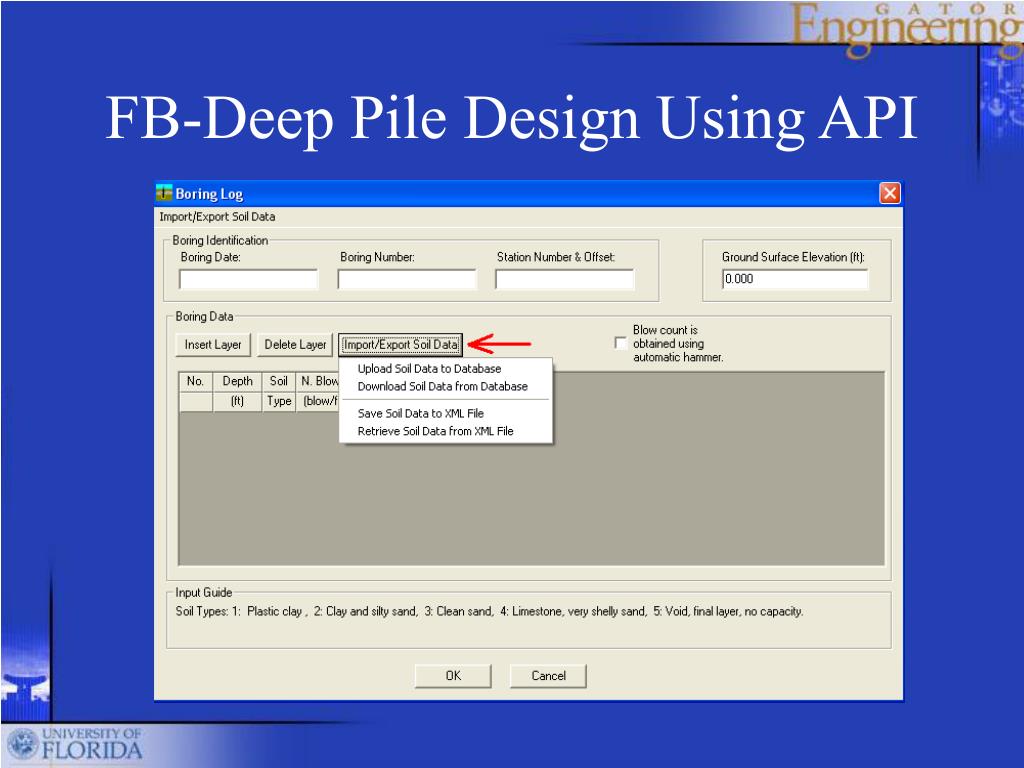Click the Boring Number text box
1024x768 pixels.
pyautogui.click(x=407, y=280)
